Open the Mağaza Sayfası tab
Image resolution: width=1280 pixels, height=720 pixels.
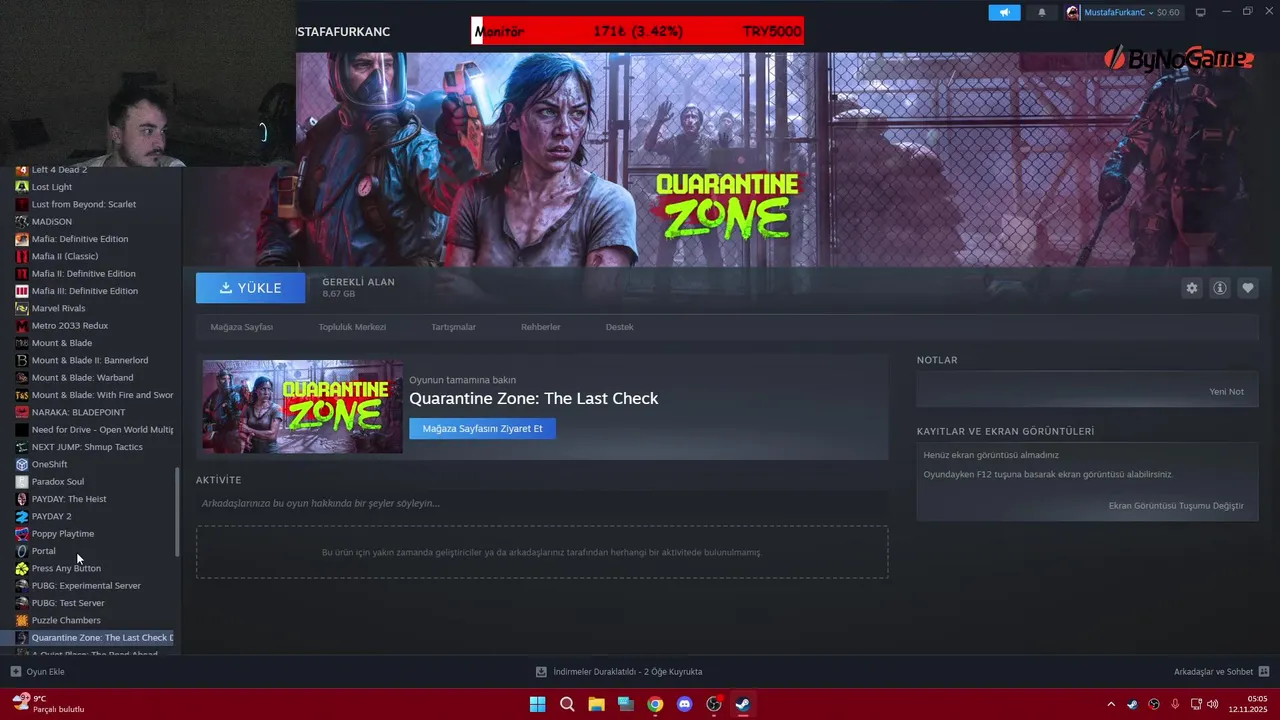click(x=241, y=327)
